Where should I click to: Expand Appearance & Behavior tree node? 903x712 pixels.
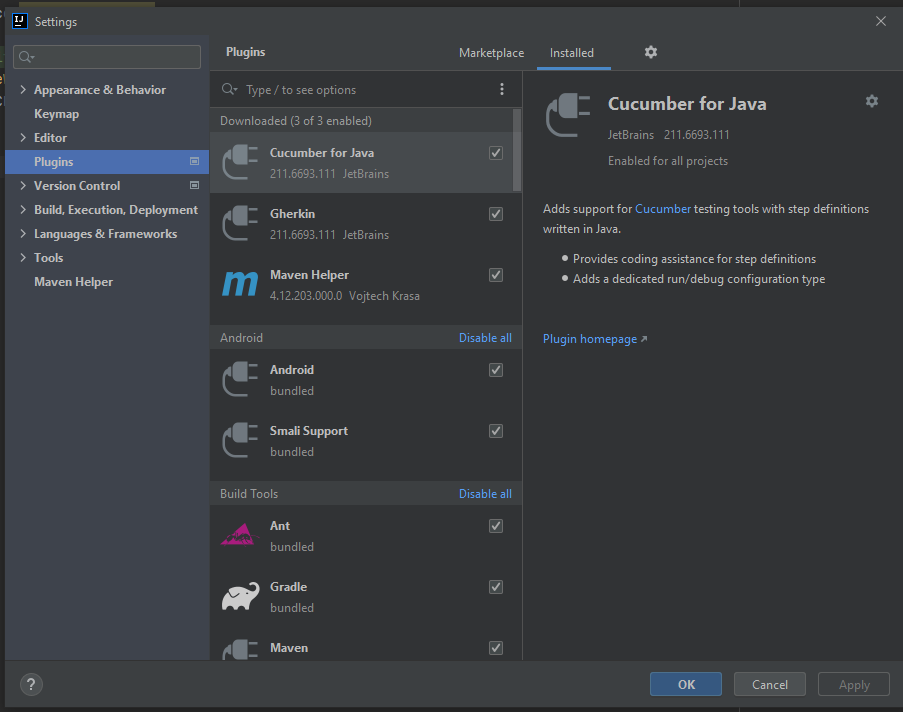click(x=23, y=89)
